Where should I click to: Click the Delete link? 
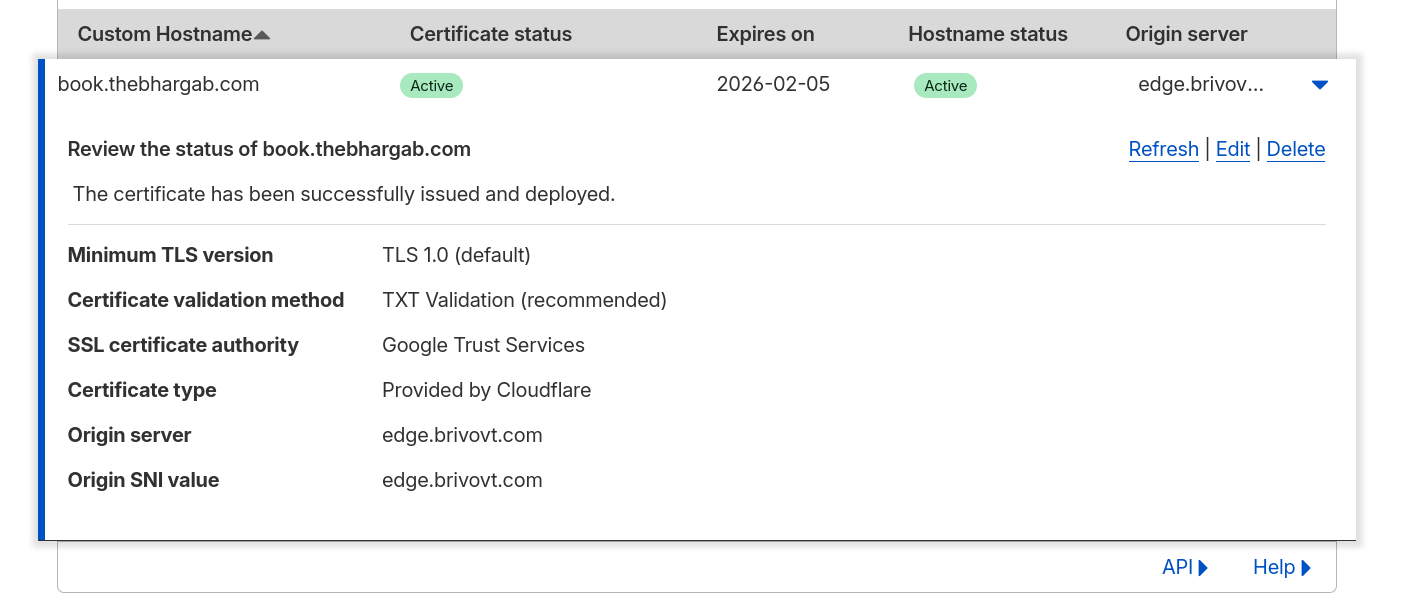point(1295,149)
